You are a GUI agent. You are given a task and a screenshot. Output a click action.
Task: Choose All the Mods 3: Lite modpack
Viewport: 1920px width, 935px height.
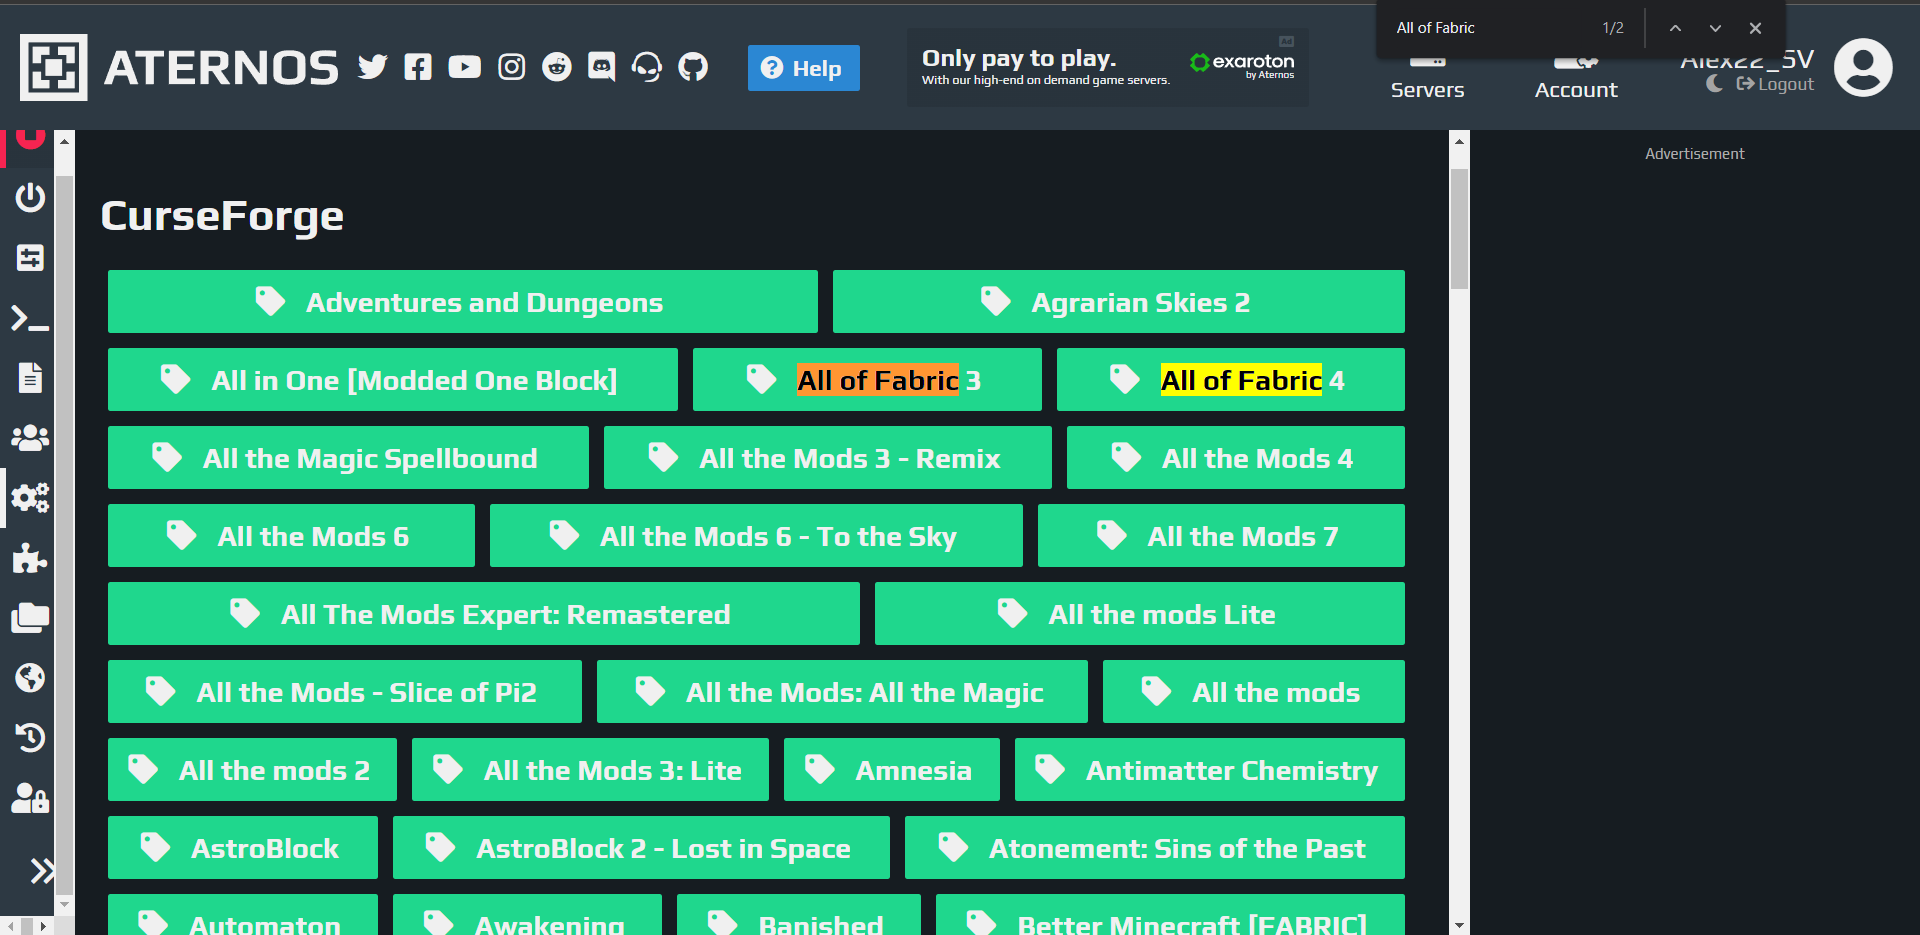click(x=590, y=769)
